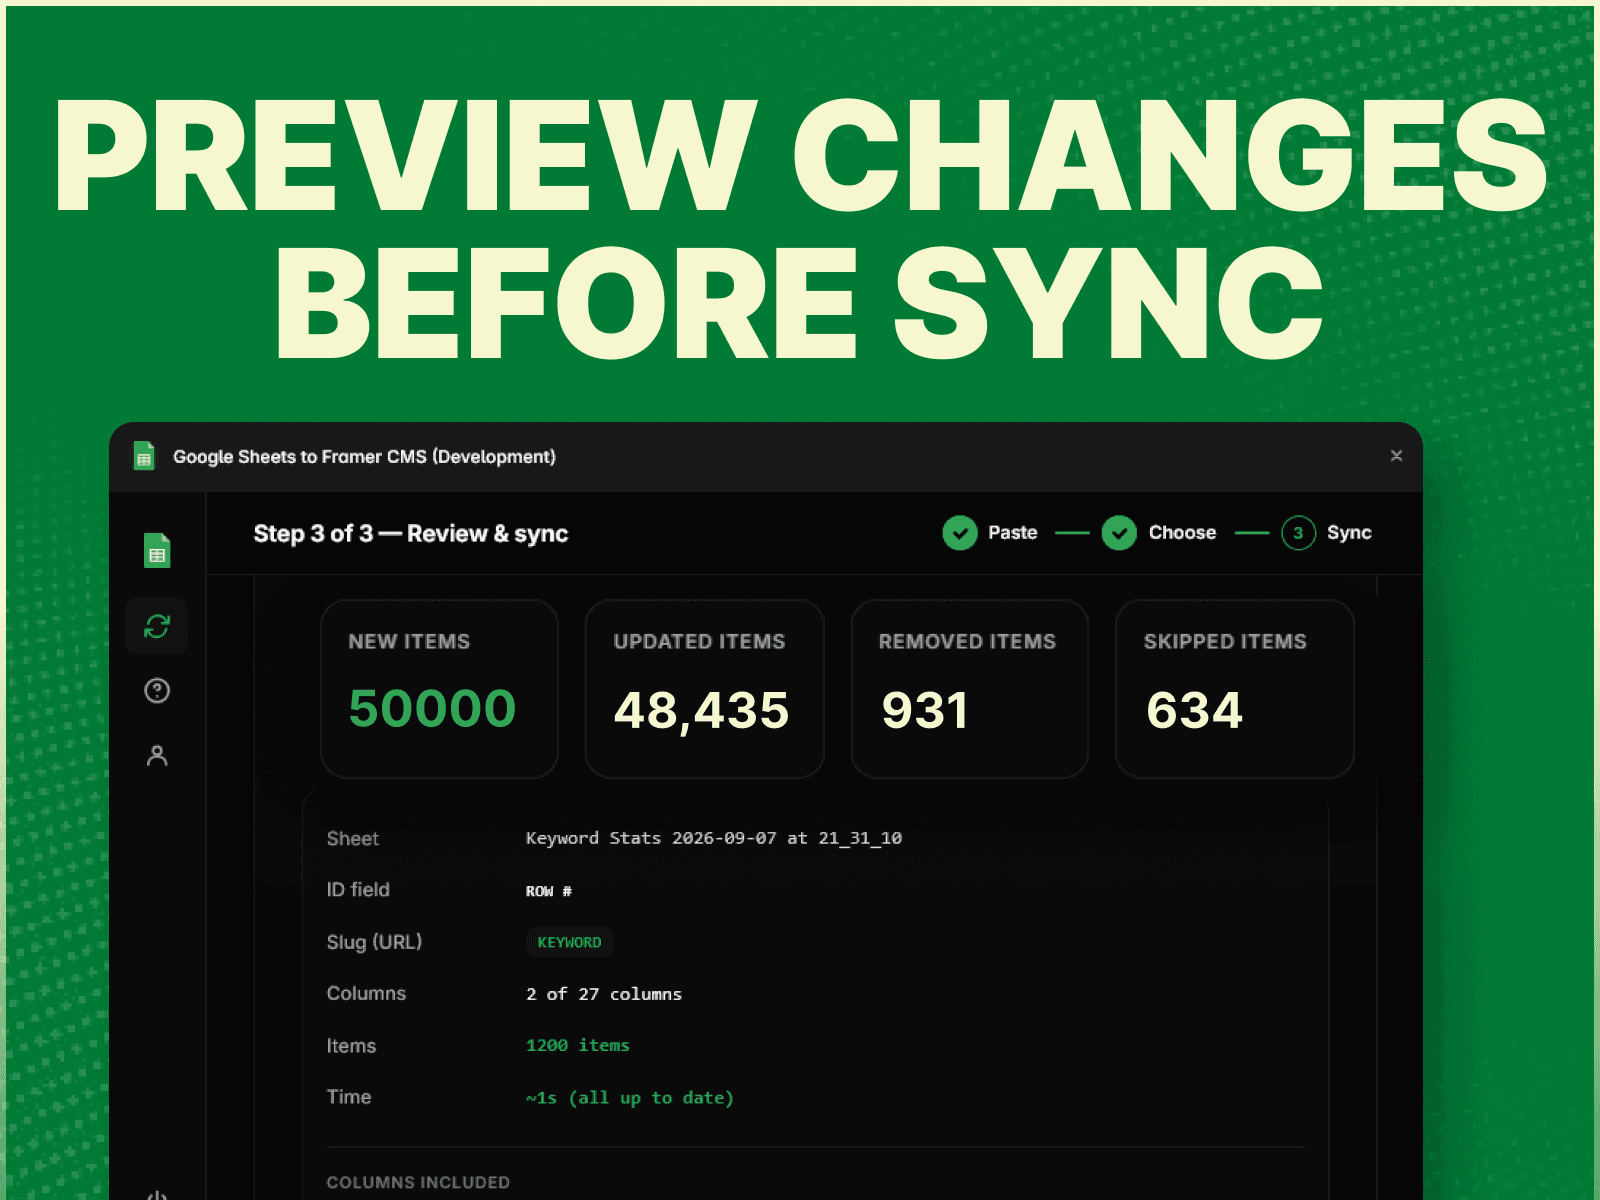Screen dimensions: 1600x1200
Task: Click the Columns row label
Action: (366, 994)
